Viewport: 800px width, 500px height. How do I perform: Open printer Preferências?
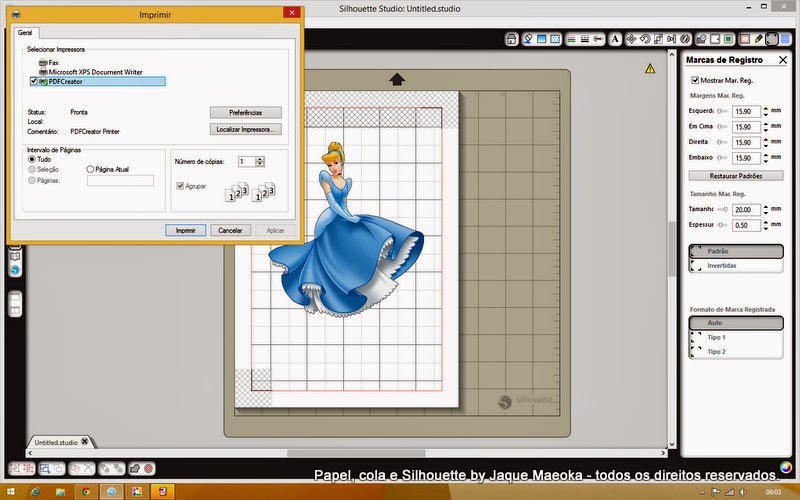245,112
